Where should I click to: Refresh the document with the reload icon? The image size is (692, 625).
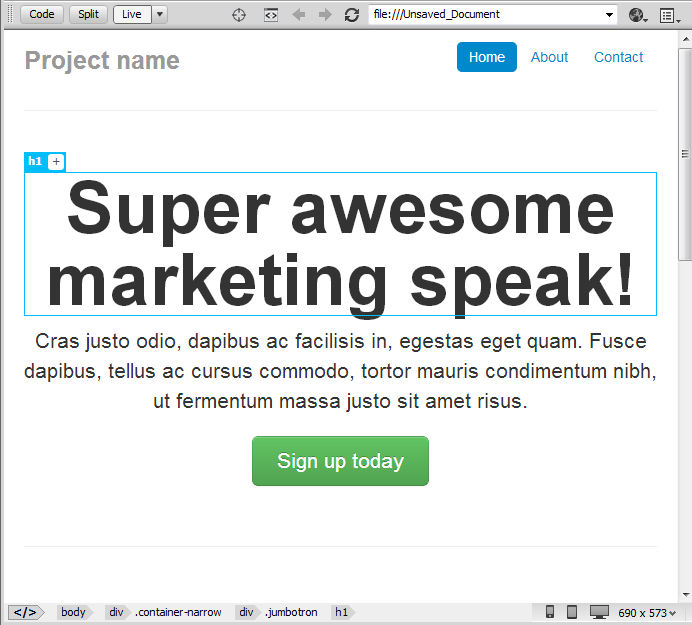(352, 15)
